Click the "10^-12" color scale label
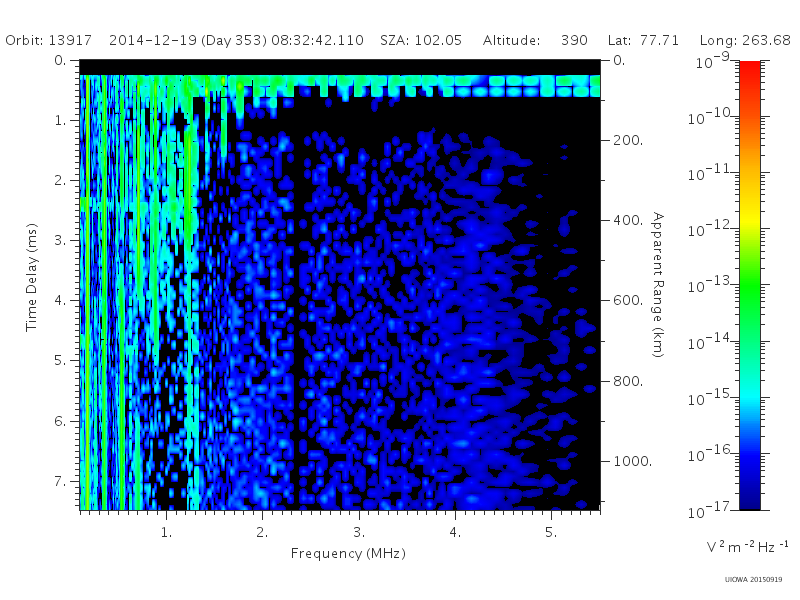The width and height of the screenshot is (800, 600). 711,229
